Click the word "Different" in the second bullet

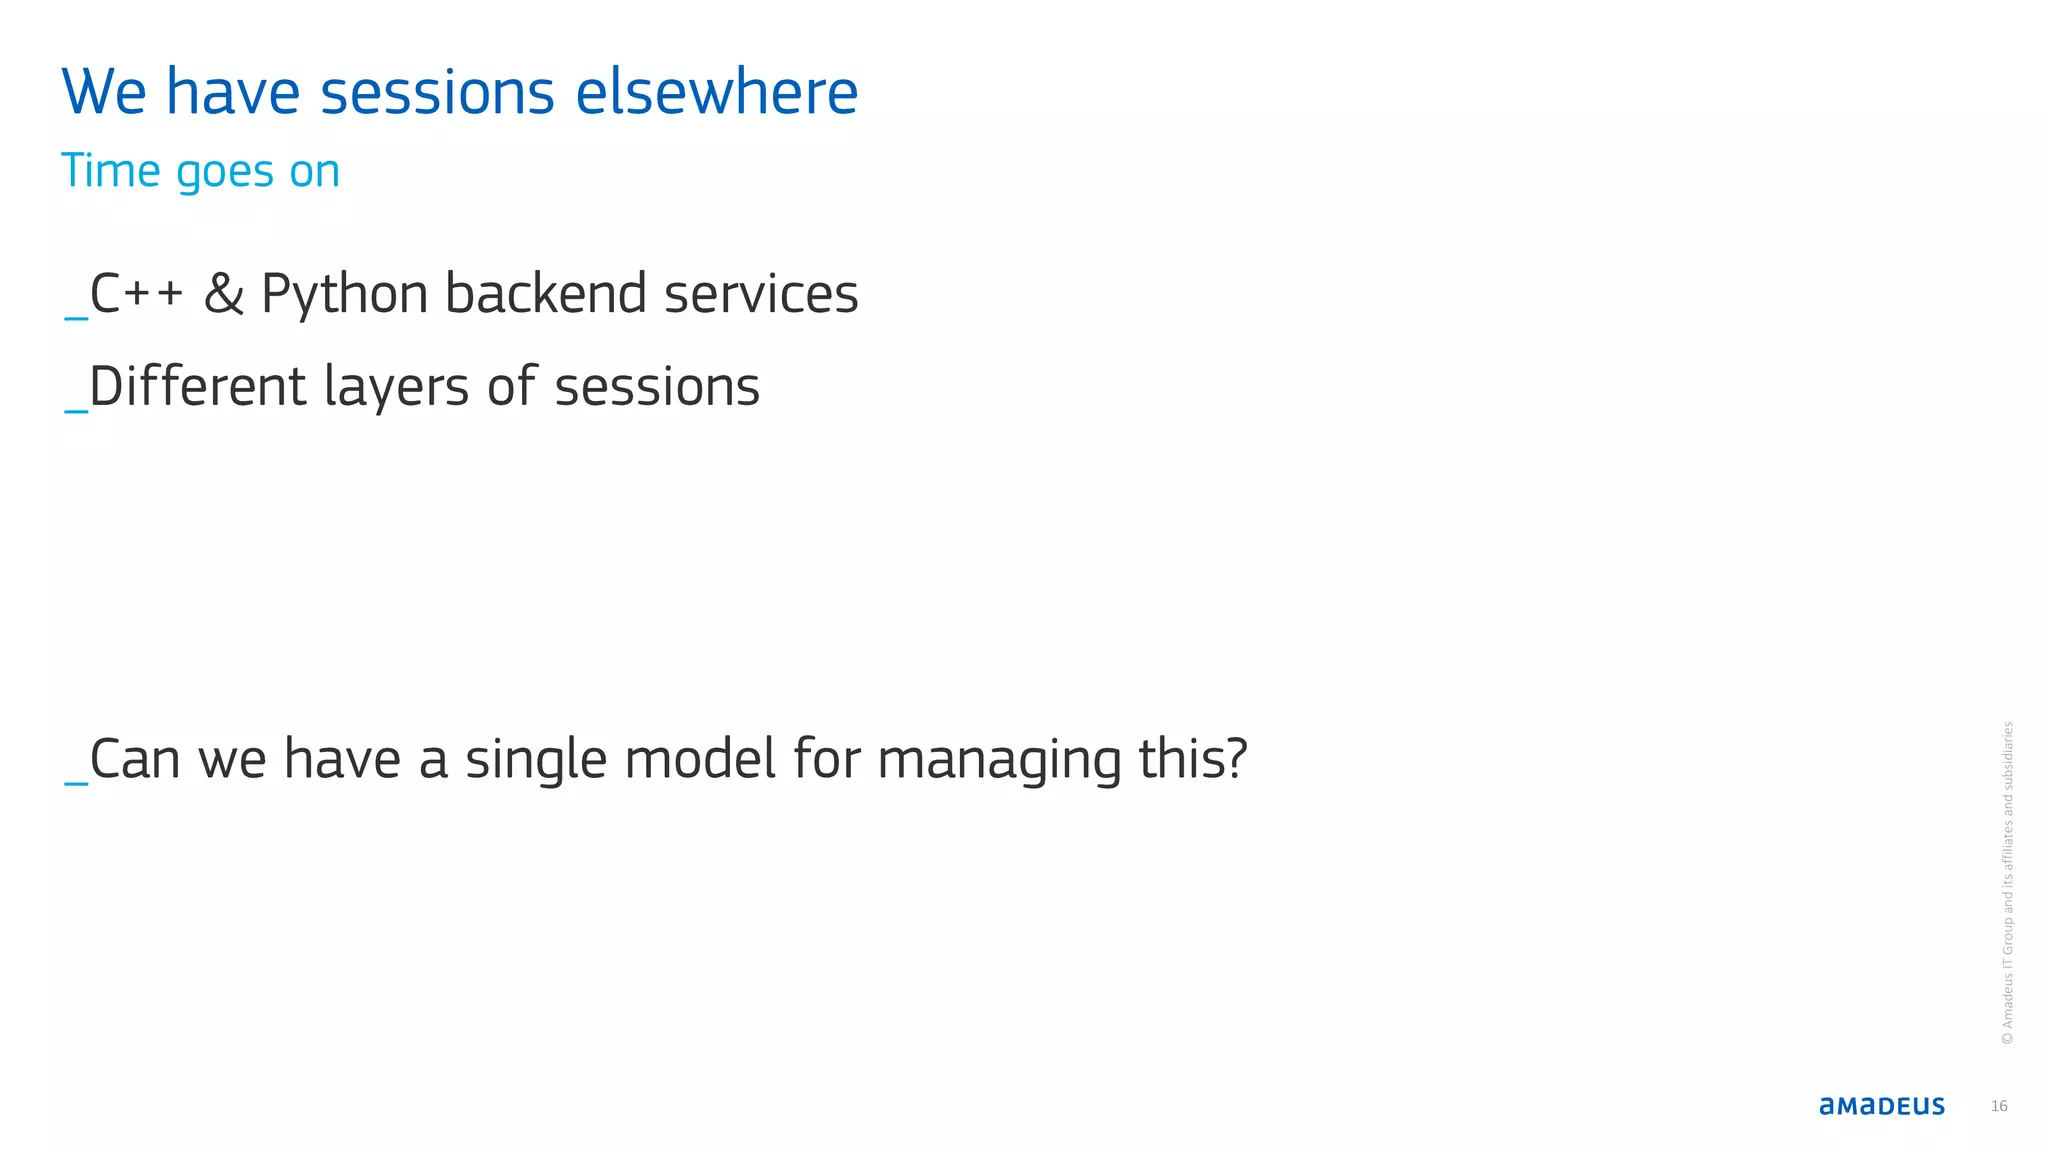198,387
